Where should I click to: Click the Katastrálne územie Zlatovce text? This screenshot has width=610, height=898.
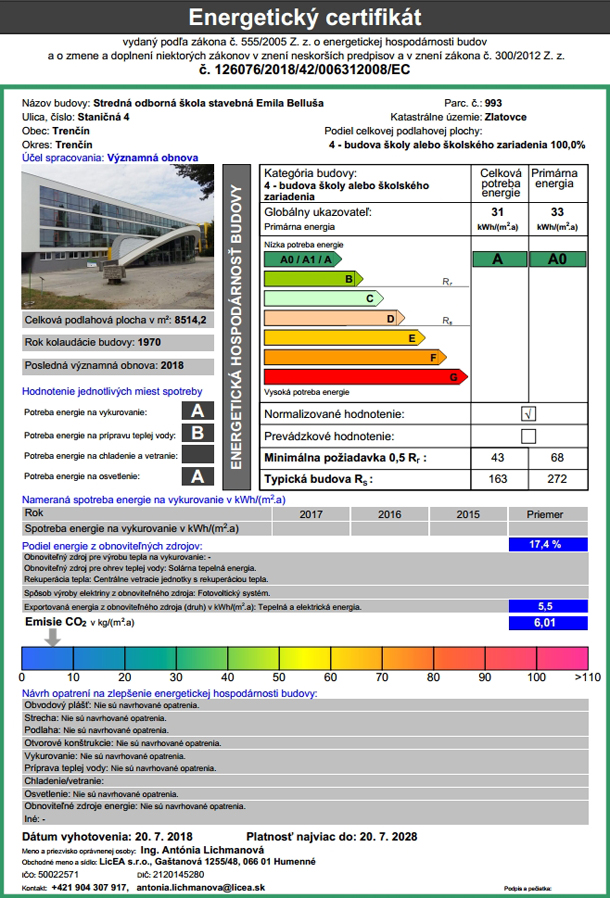pos(458,117)
